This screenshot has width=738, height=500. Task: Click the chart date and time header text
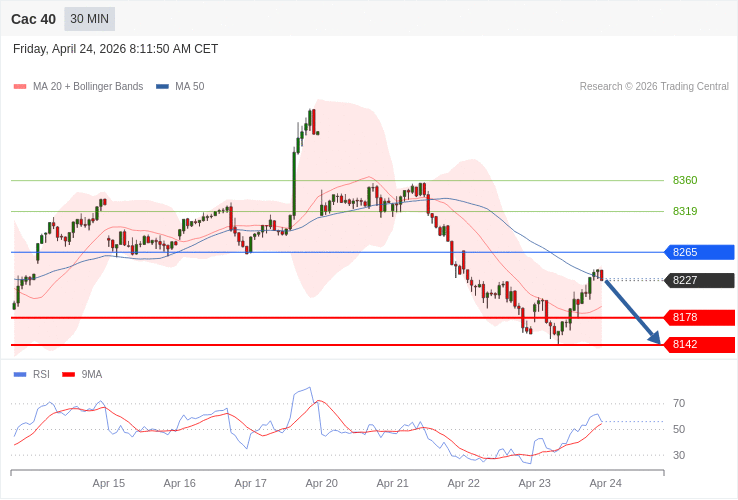115,49
